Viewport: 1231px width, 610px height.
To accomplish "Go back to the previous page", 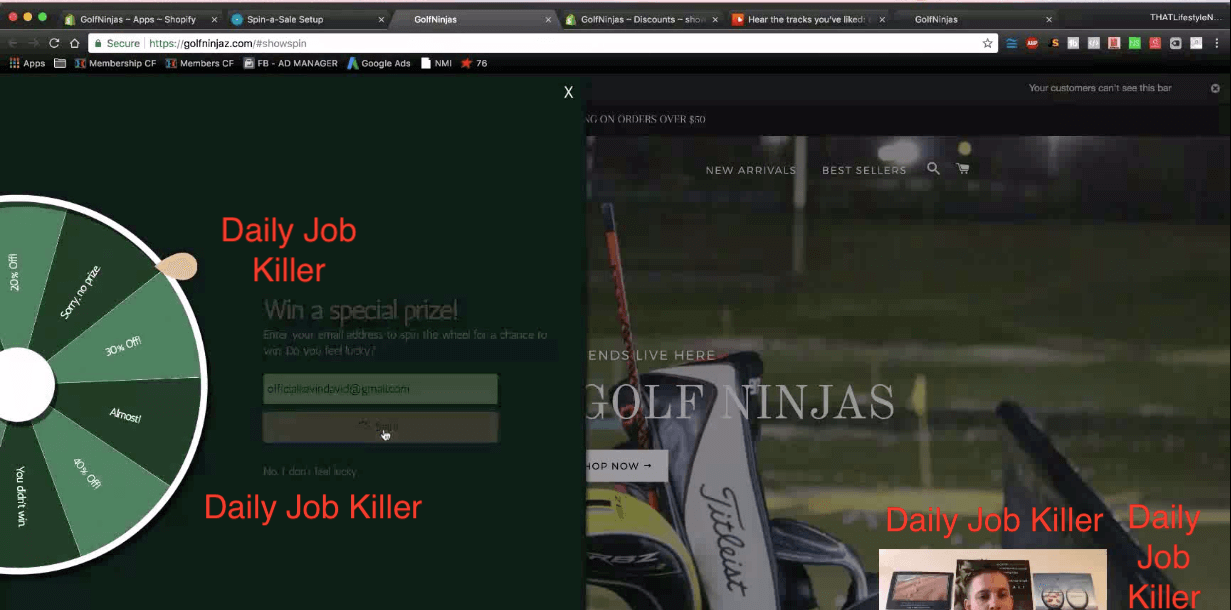I will [x=13, y=43].
